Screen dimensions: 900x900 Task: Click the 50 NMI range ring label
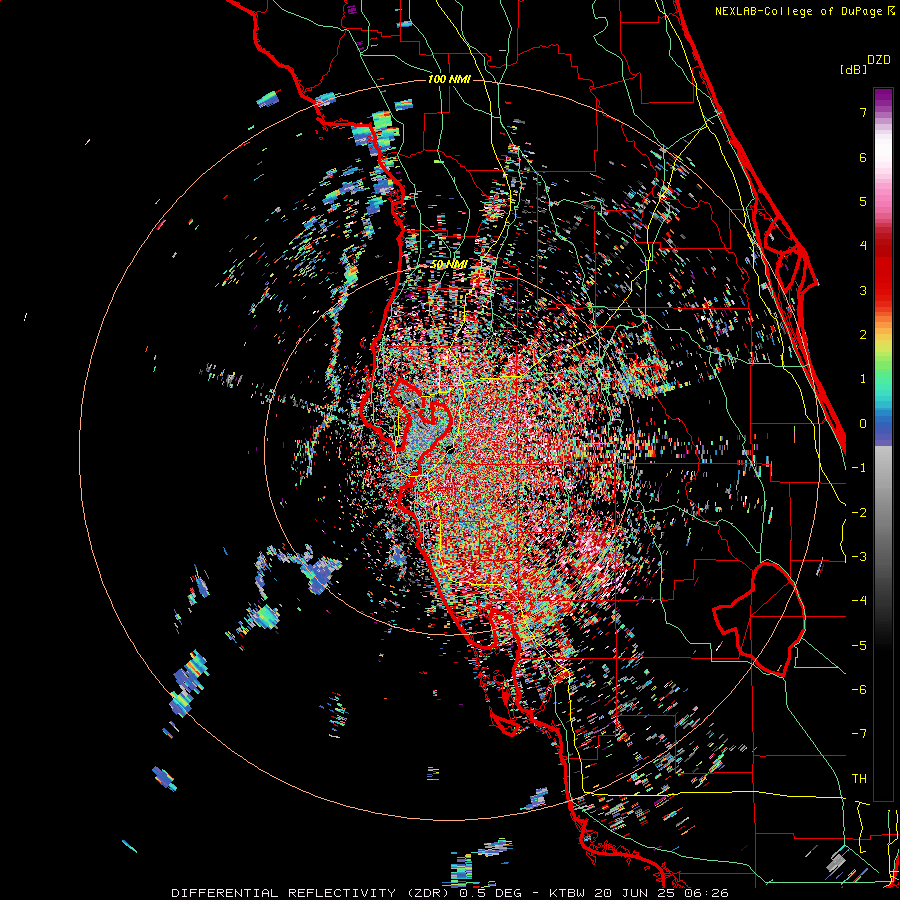[449, 265]
